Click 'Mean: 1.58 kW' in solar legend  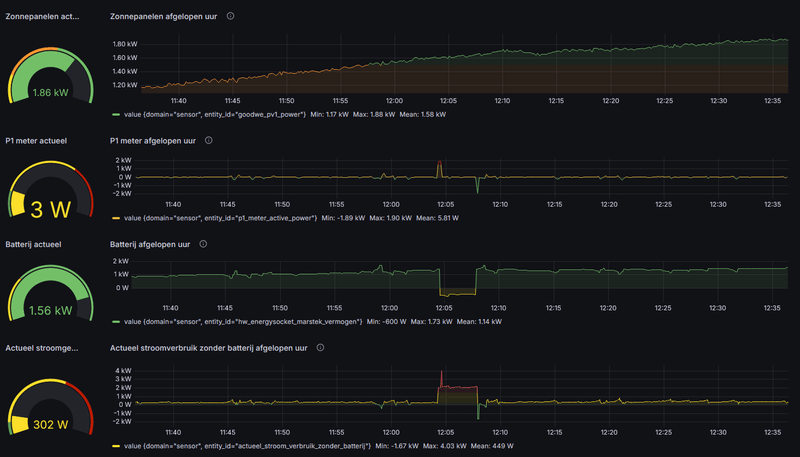pos(422,114)
